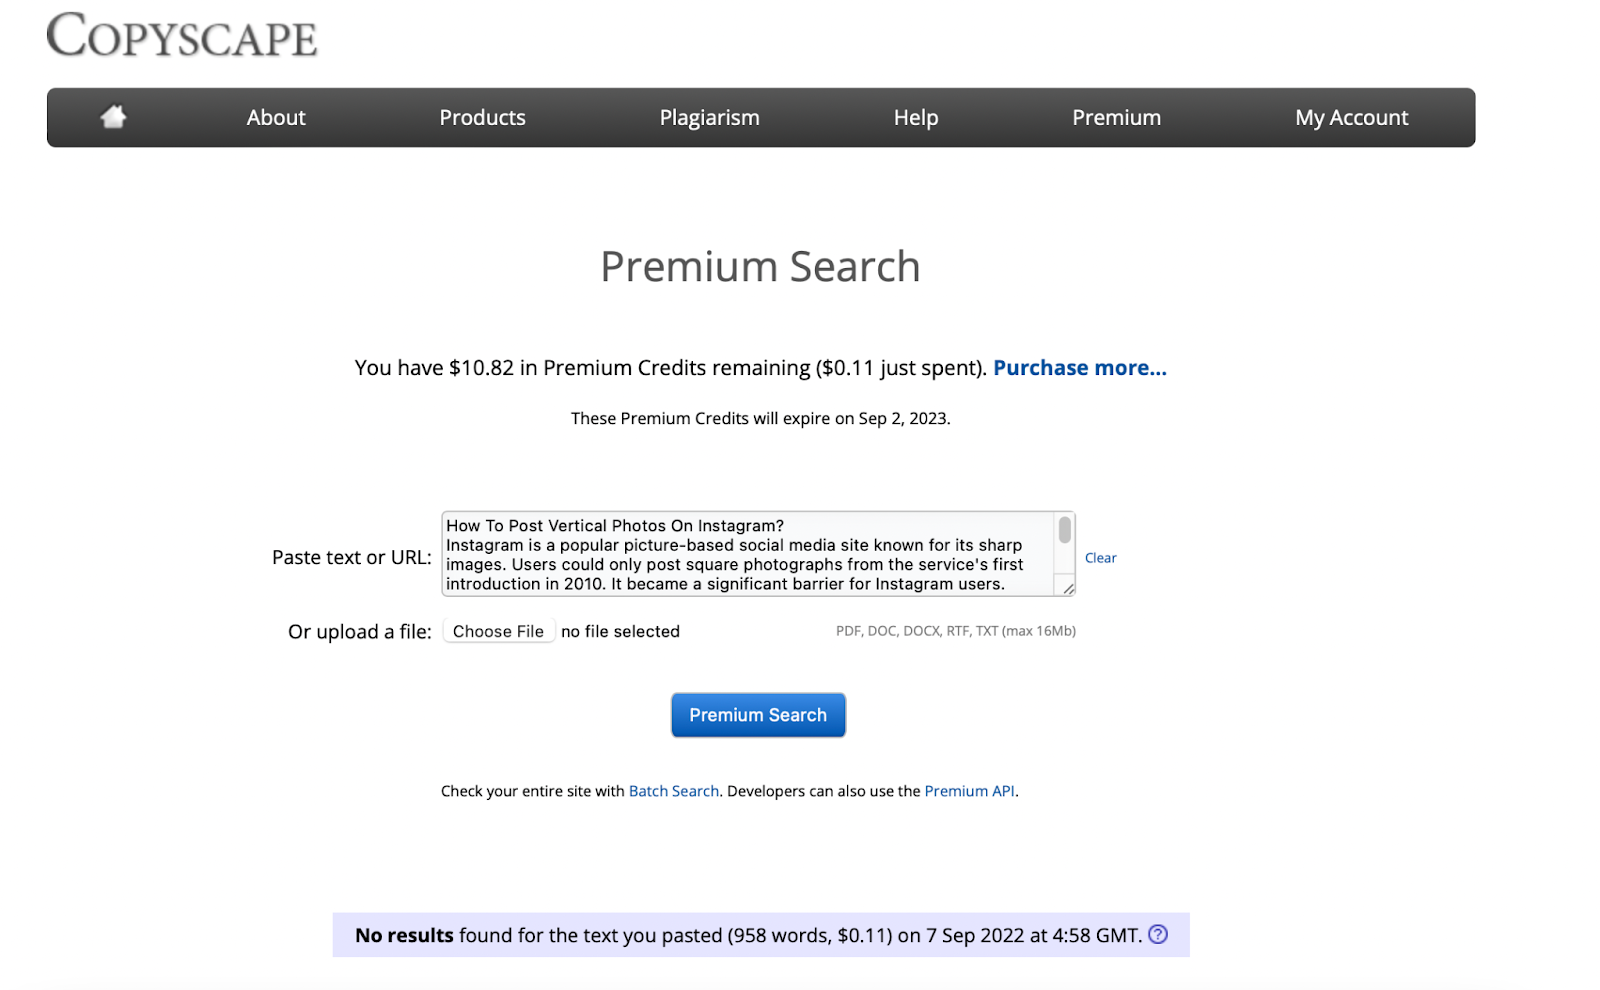This screenshot has width=1600, height=990.
Task: Click the 'Paste text or URL:' label
Action: (352, 557)
